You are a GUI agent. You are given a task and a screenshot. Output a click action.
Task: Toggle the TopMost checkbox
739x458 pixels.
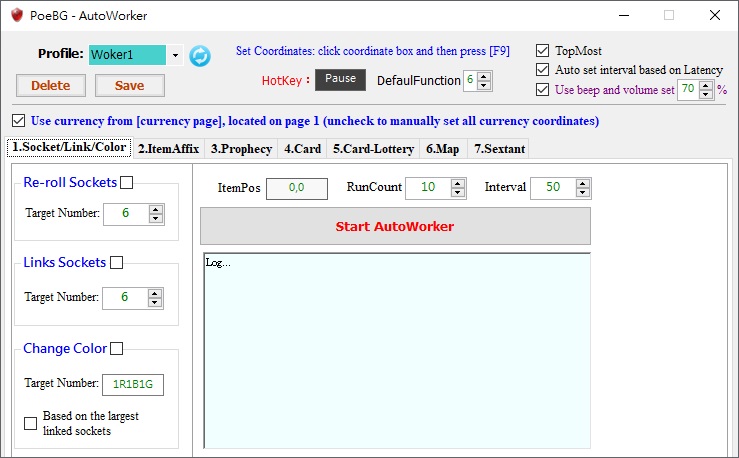[542, 50]
